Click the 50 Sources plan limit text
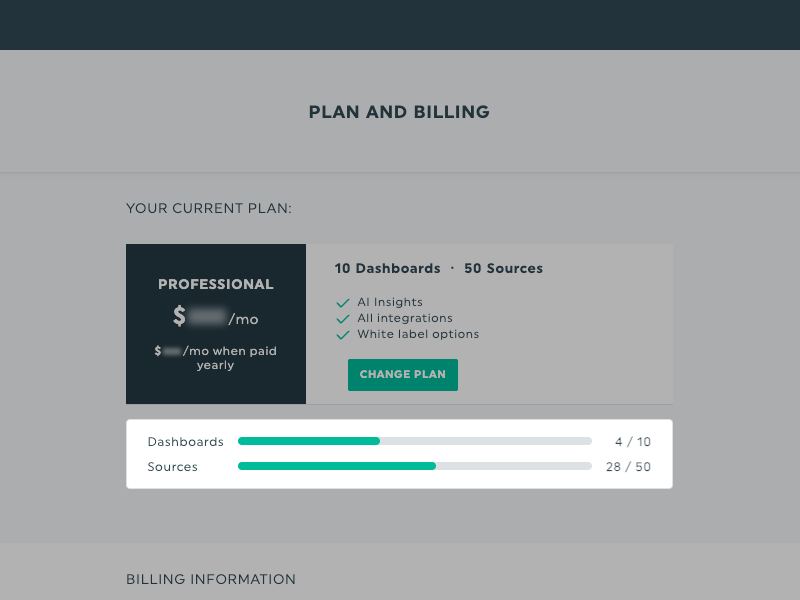Viewport: 800px width, 600px height. [503, 269]
